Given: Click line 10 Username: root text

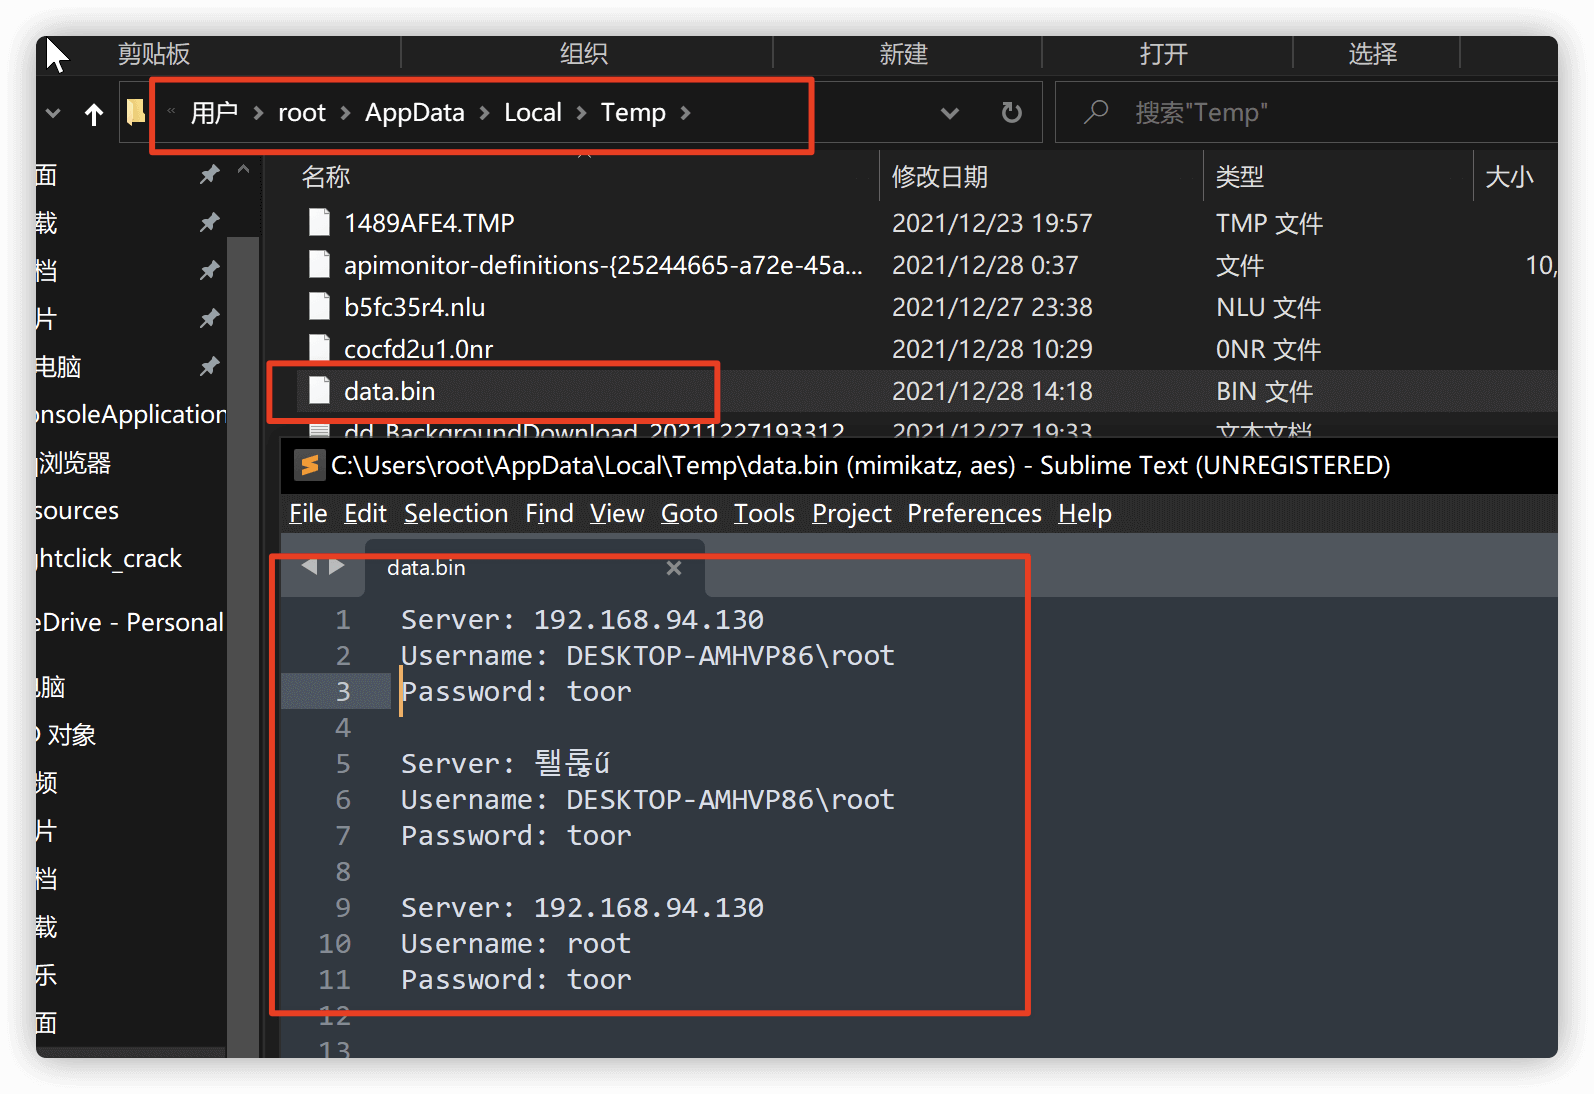Looking at the screenshot, I should 516,944.
